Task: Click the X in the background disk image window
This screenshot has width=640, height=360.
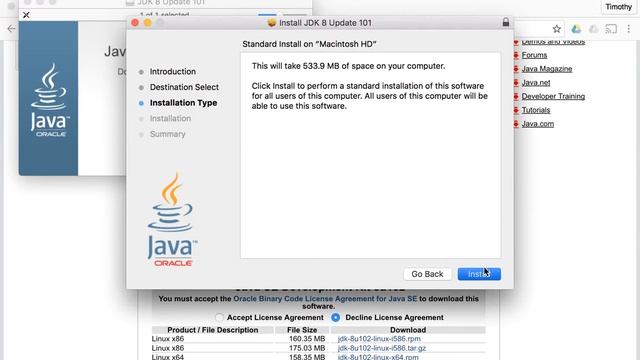Action: pyautogui.click(x=26, y=15)
